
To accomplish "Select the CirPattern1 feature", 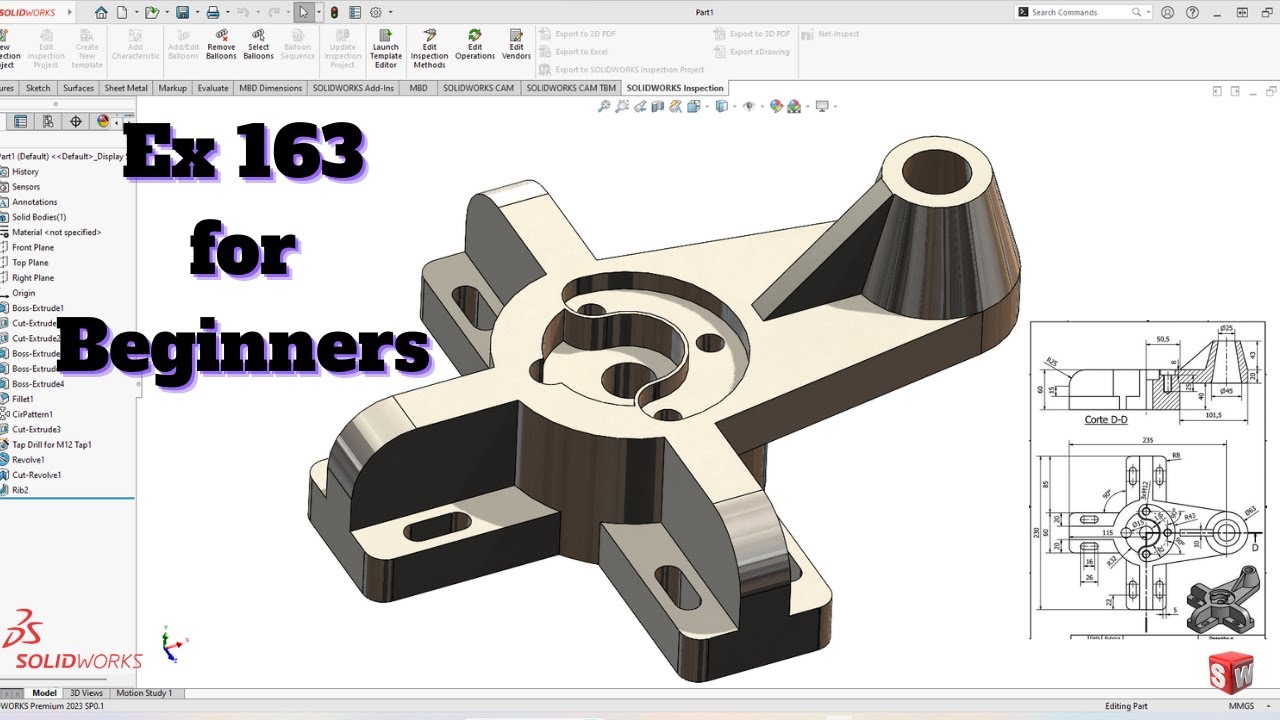I will [32, 414].
